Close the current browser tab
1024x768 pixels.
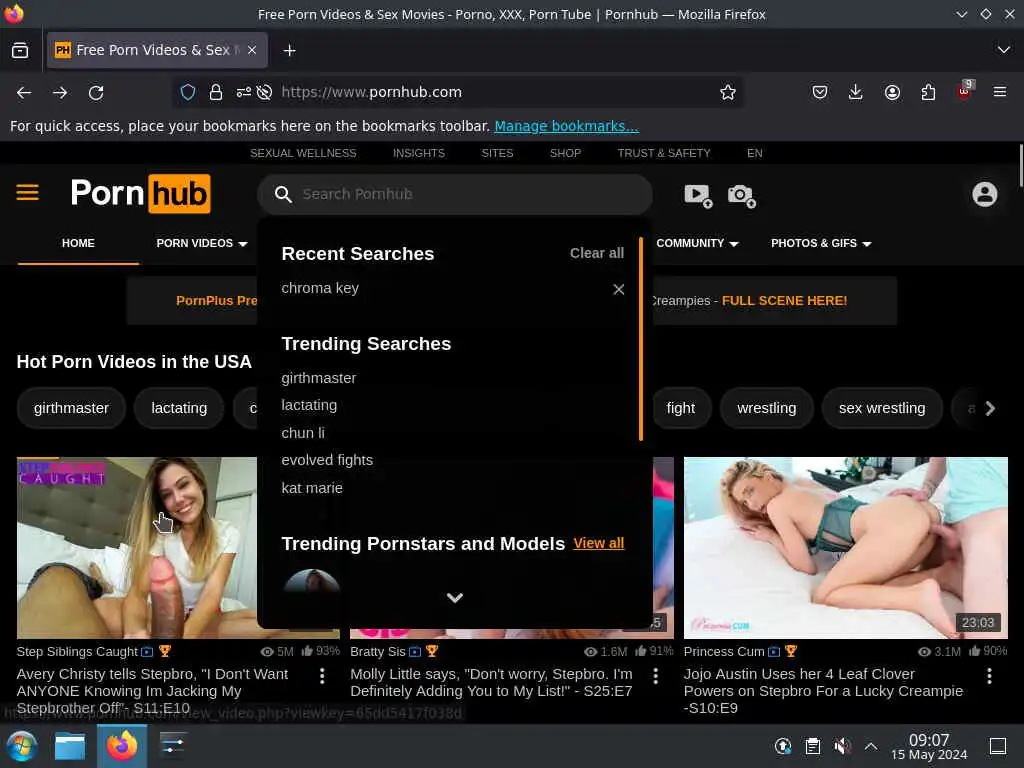[x=252, y=50]
